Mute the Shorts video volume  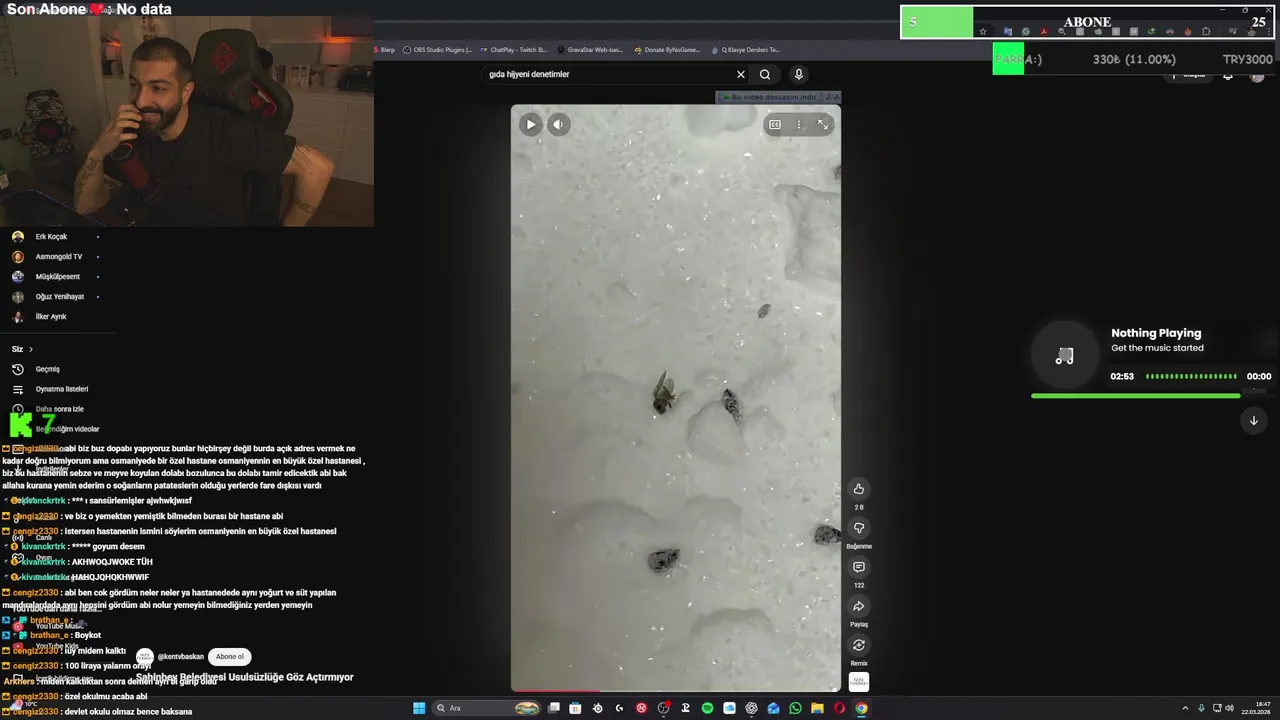coord(558,124)
